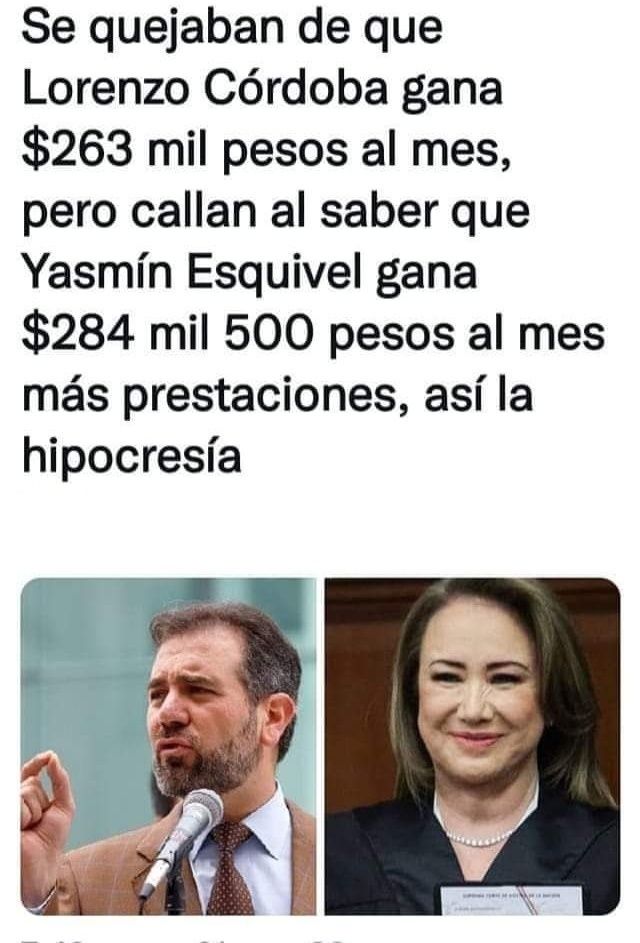Viewport: 640px width, 943px height.
Task: Click the $263 mil amount in the text
Action: (x=114, y=150)
